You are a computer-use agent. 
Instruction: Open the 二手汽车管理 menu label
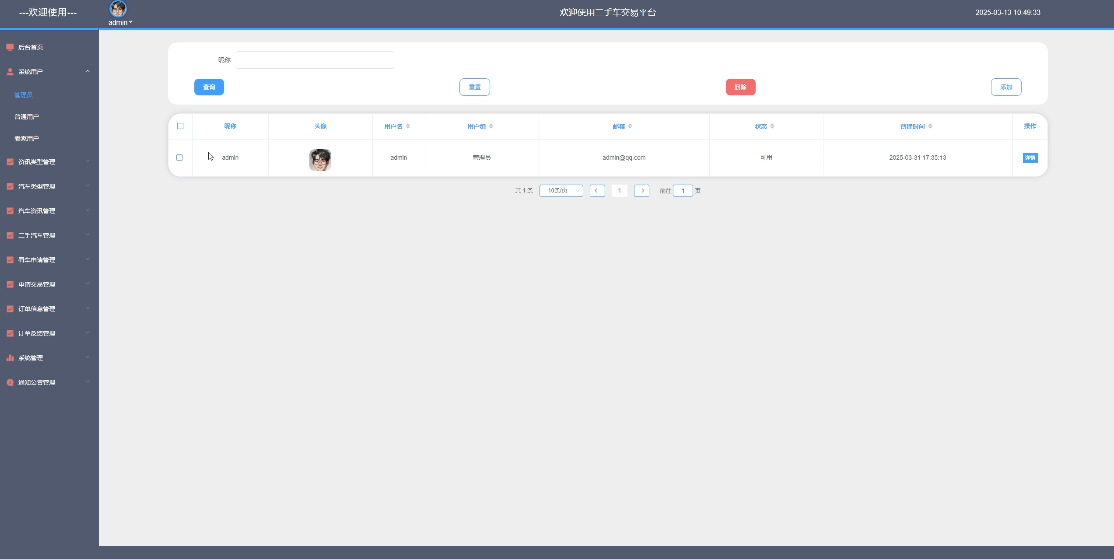coord(37,236)
